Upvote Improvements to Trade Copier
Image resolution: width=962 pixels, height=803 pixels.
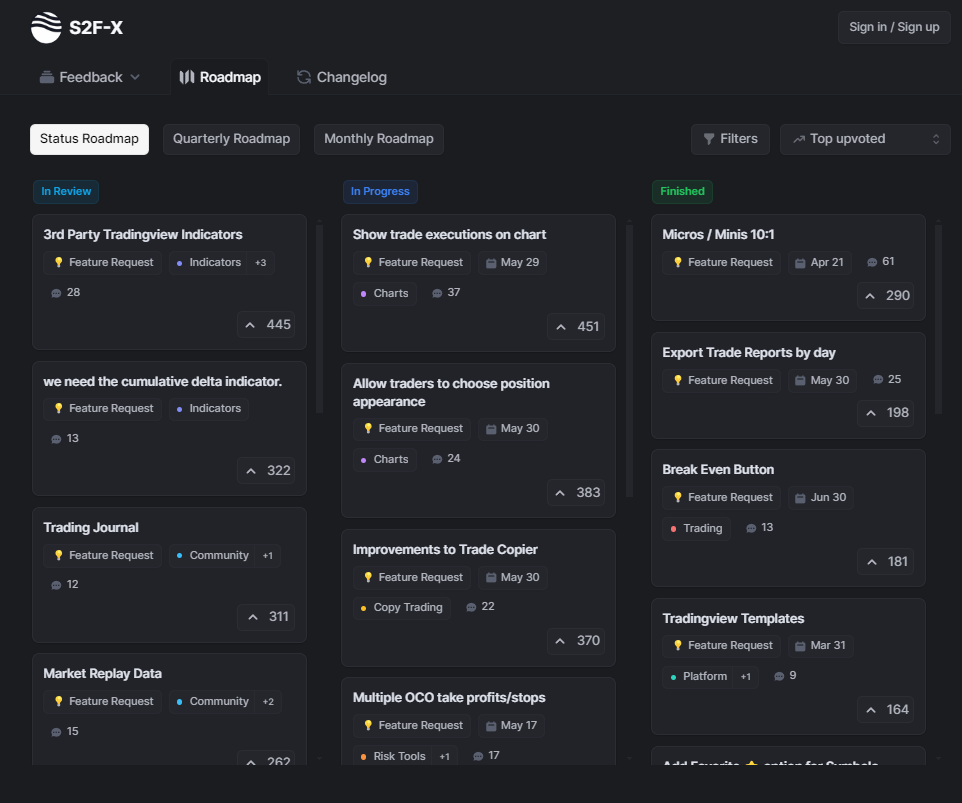(x=576, y=640)
